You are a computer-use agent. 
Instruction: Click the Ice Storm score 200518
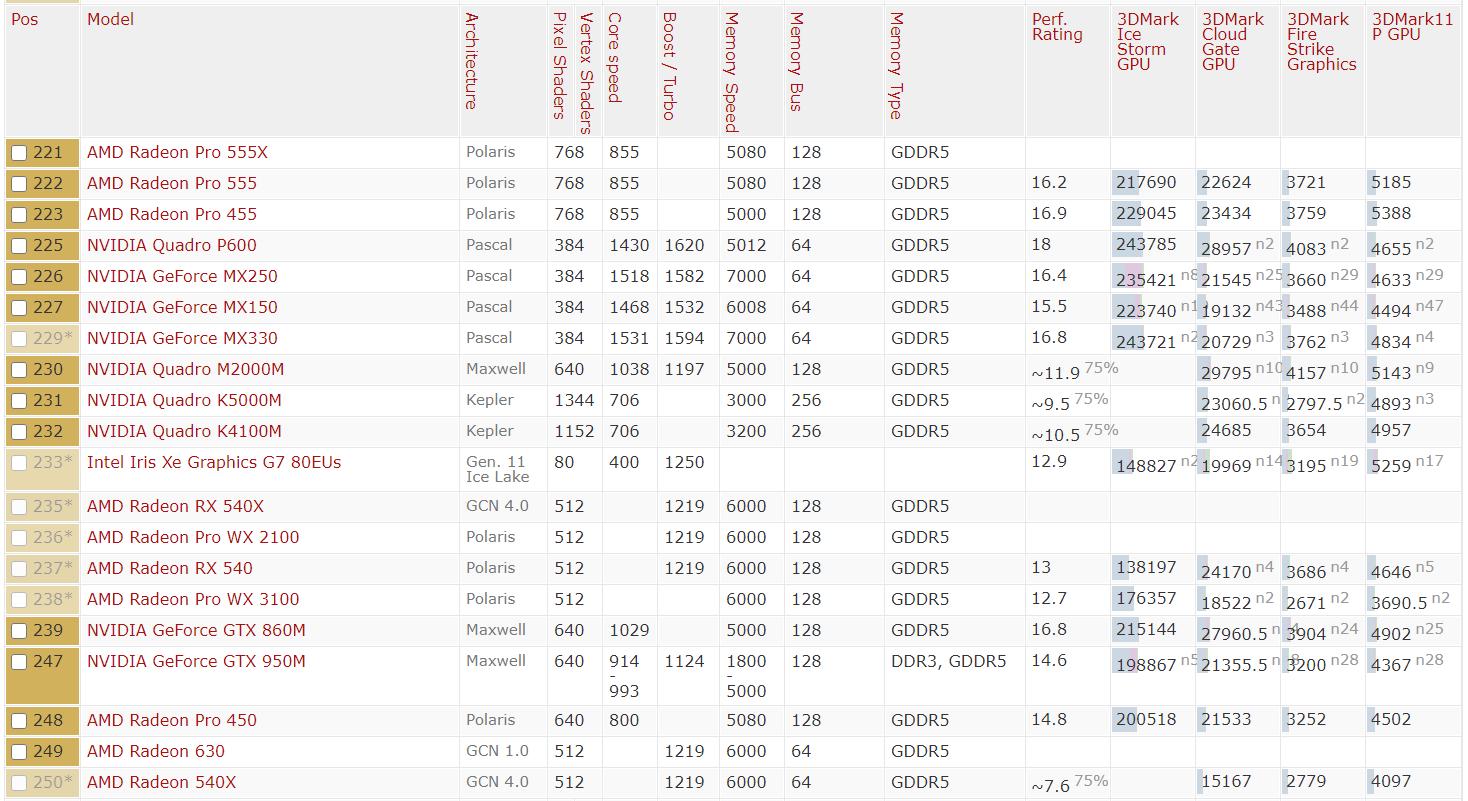click(x=1147, y=721)
